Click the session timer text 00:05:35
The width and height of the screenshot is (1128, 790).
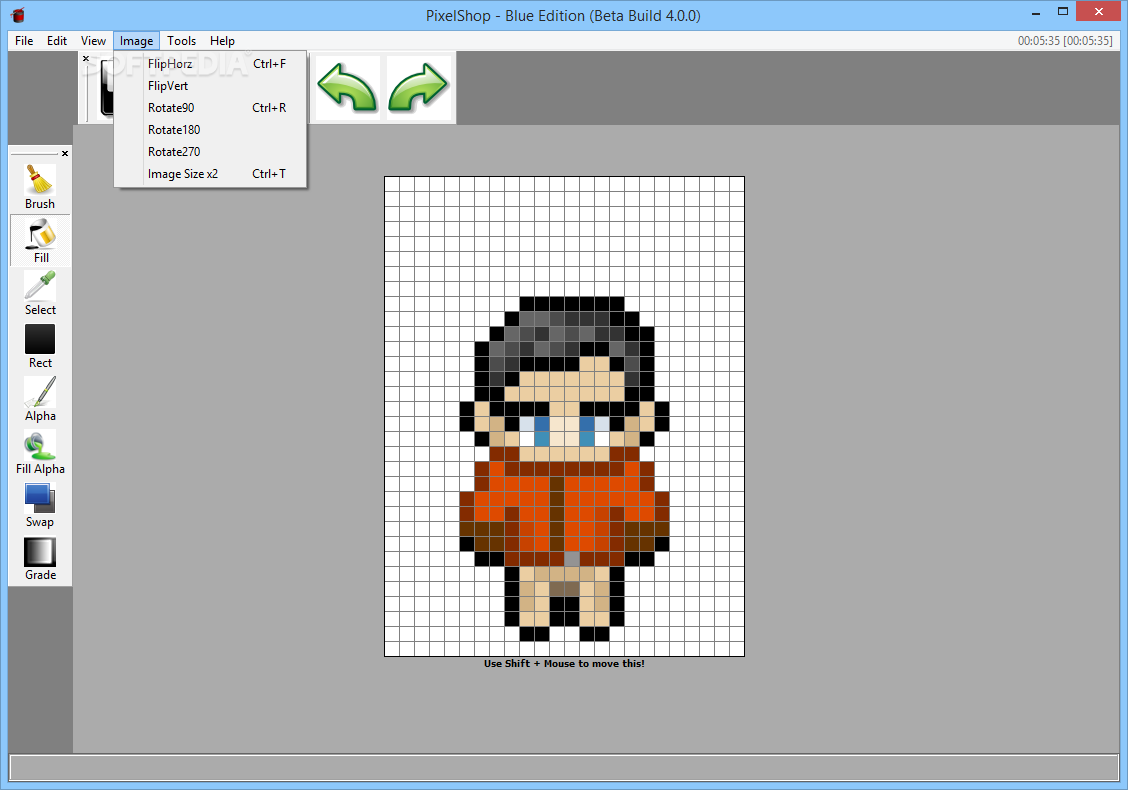tap(1065, 41)
